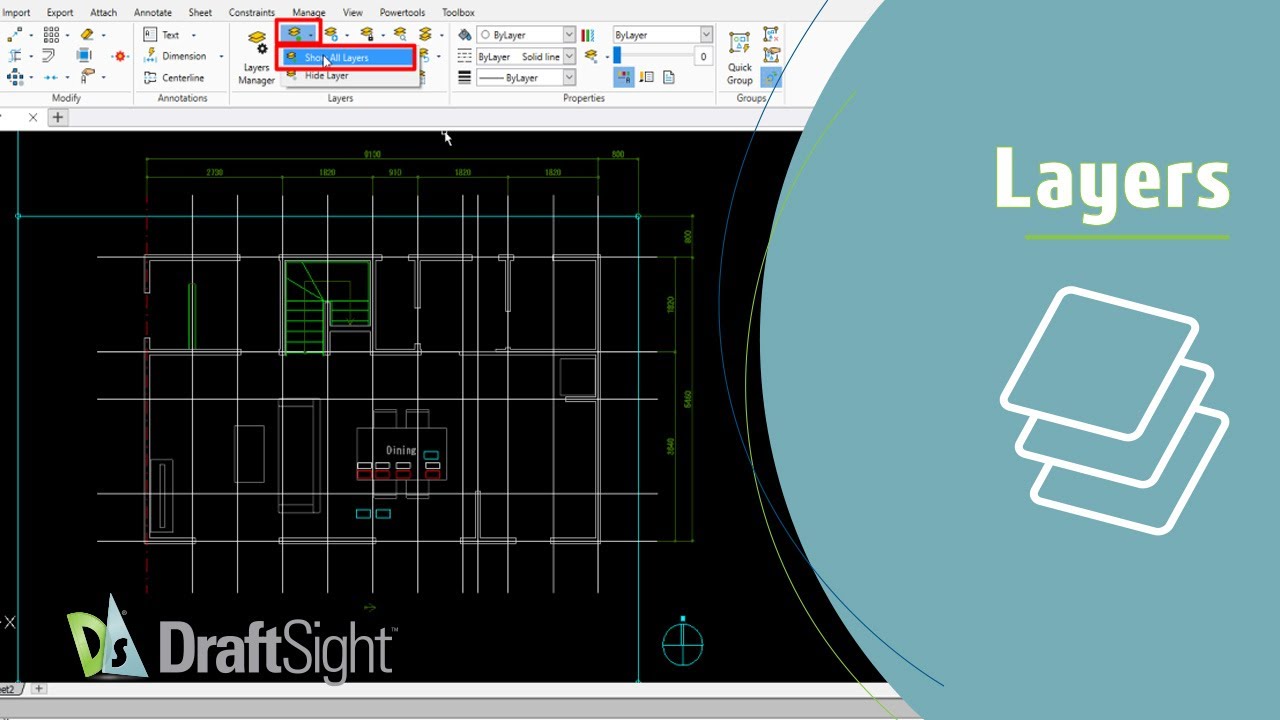Click the Centerline tool icon
This screenshot has width=1280, height=720.
[151, 78]
